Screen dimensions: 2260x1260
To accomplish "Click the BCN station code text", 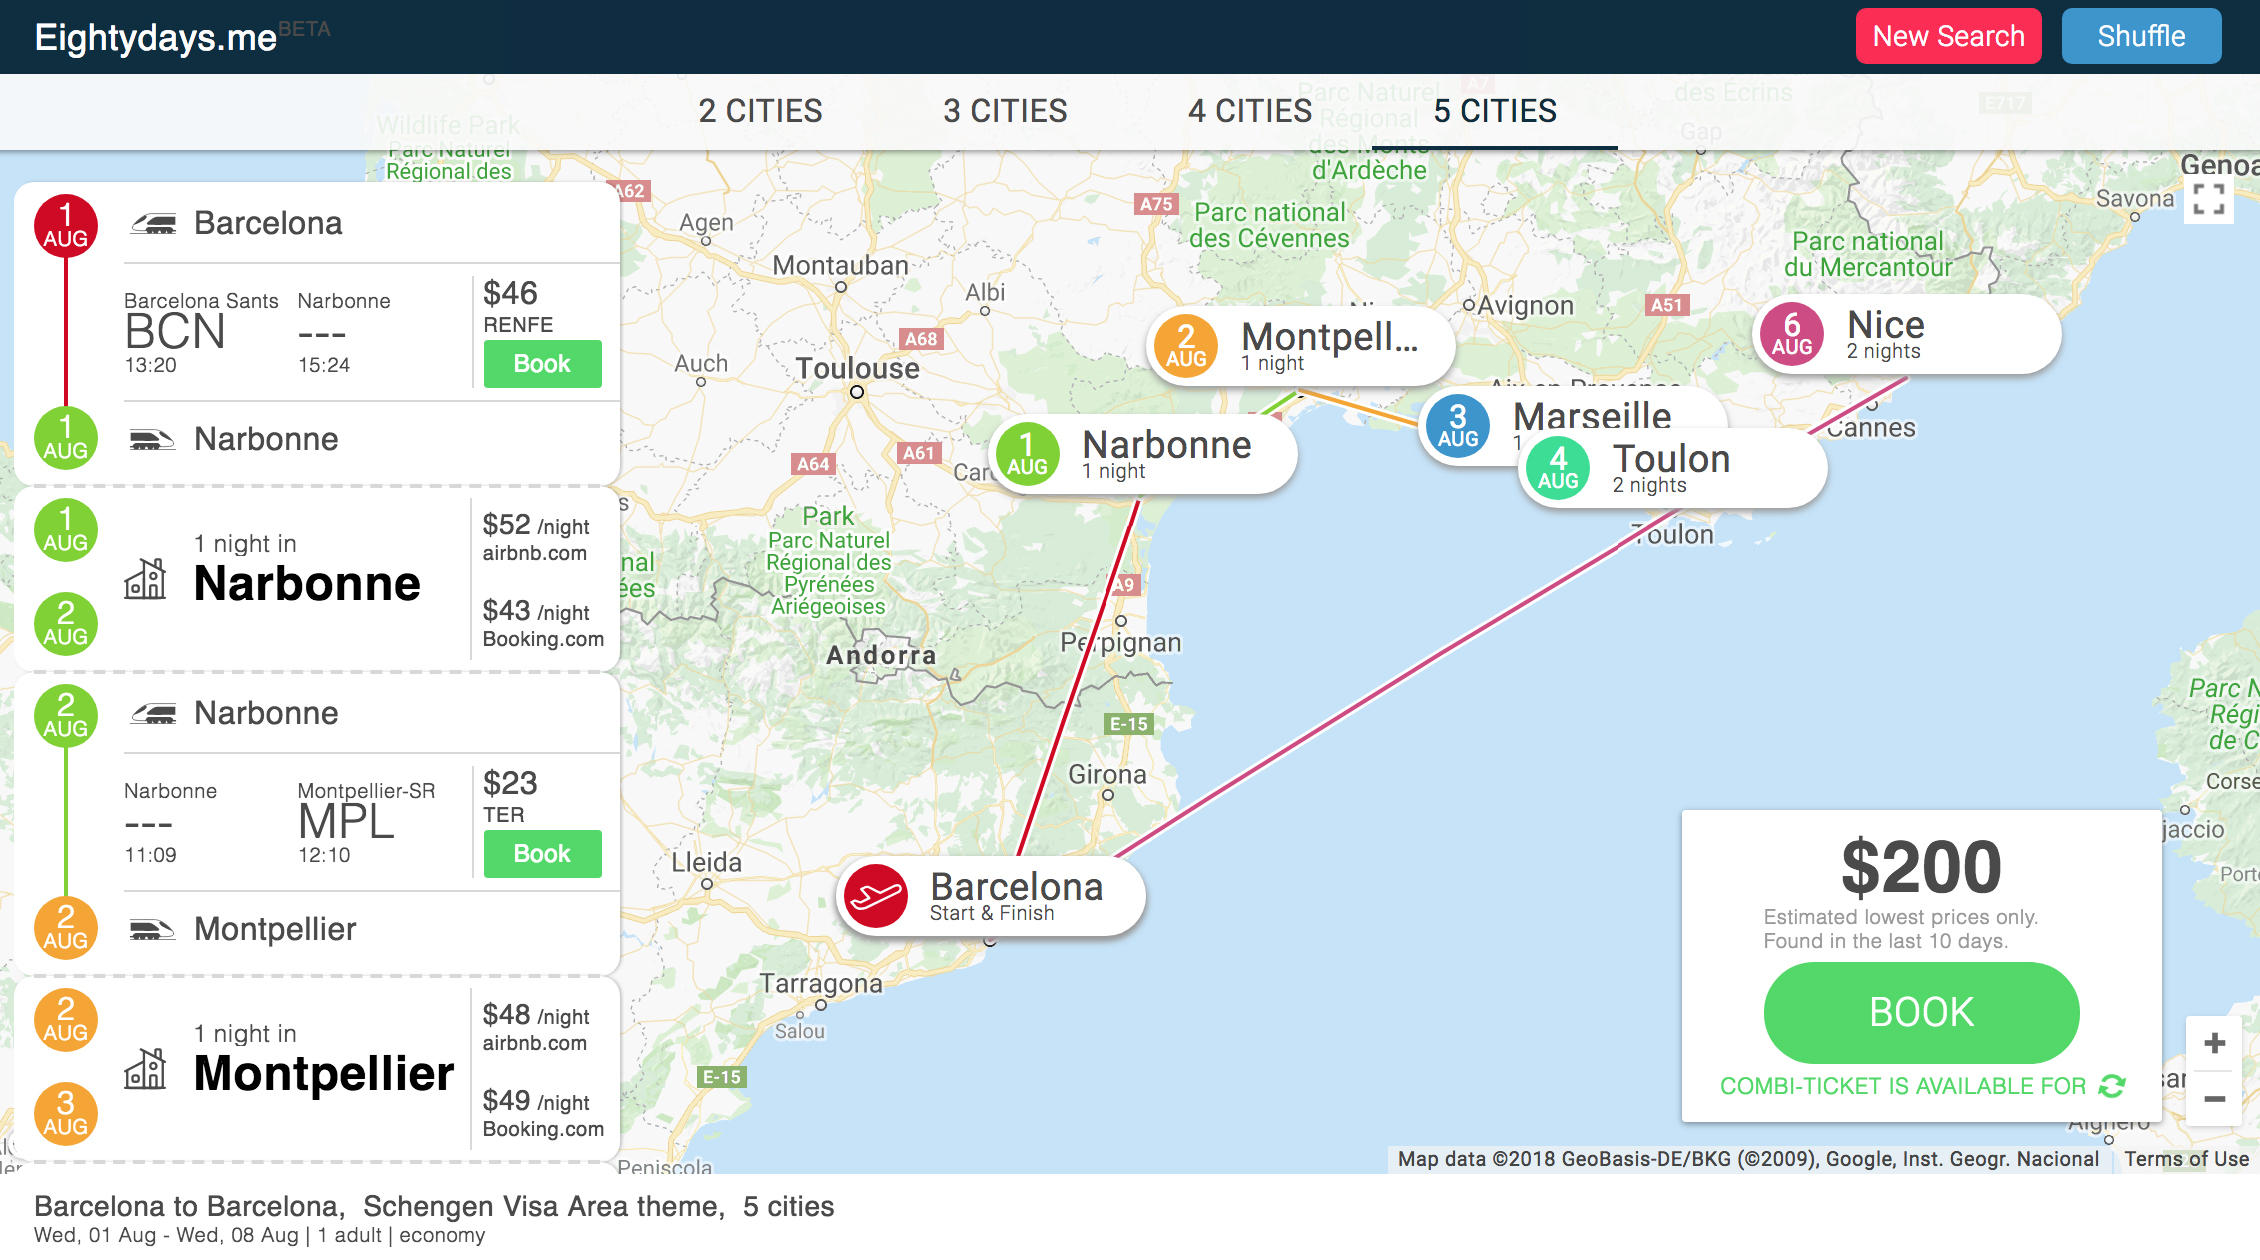I will pos(175,332).
